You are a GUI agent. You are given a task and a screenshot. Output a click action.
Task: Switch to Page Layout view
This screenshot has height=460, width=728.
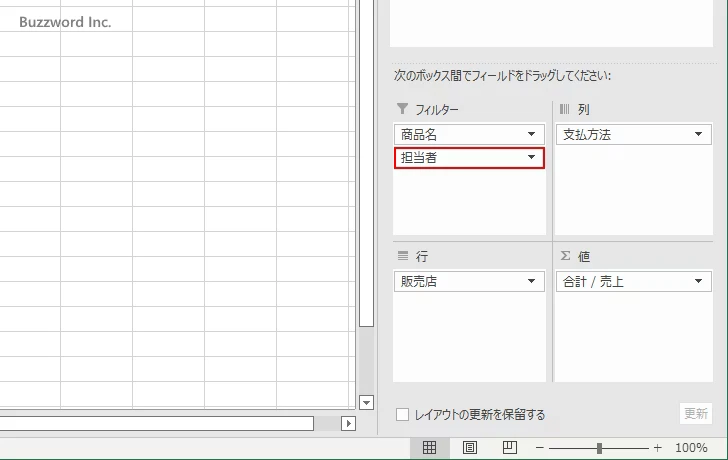[469, 447]
